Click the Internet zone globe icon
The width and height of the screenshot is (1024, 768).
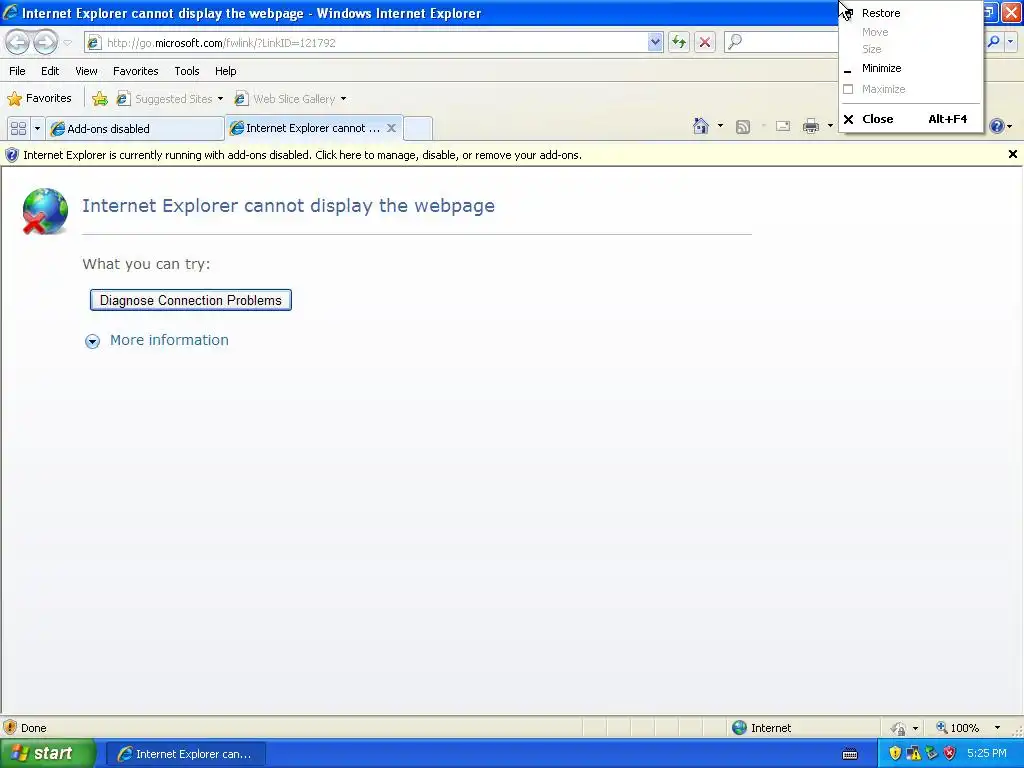(739, 728)
